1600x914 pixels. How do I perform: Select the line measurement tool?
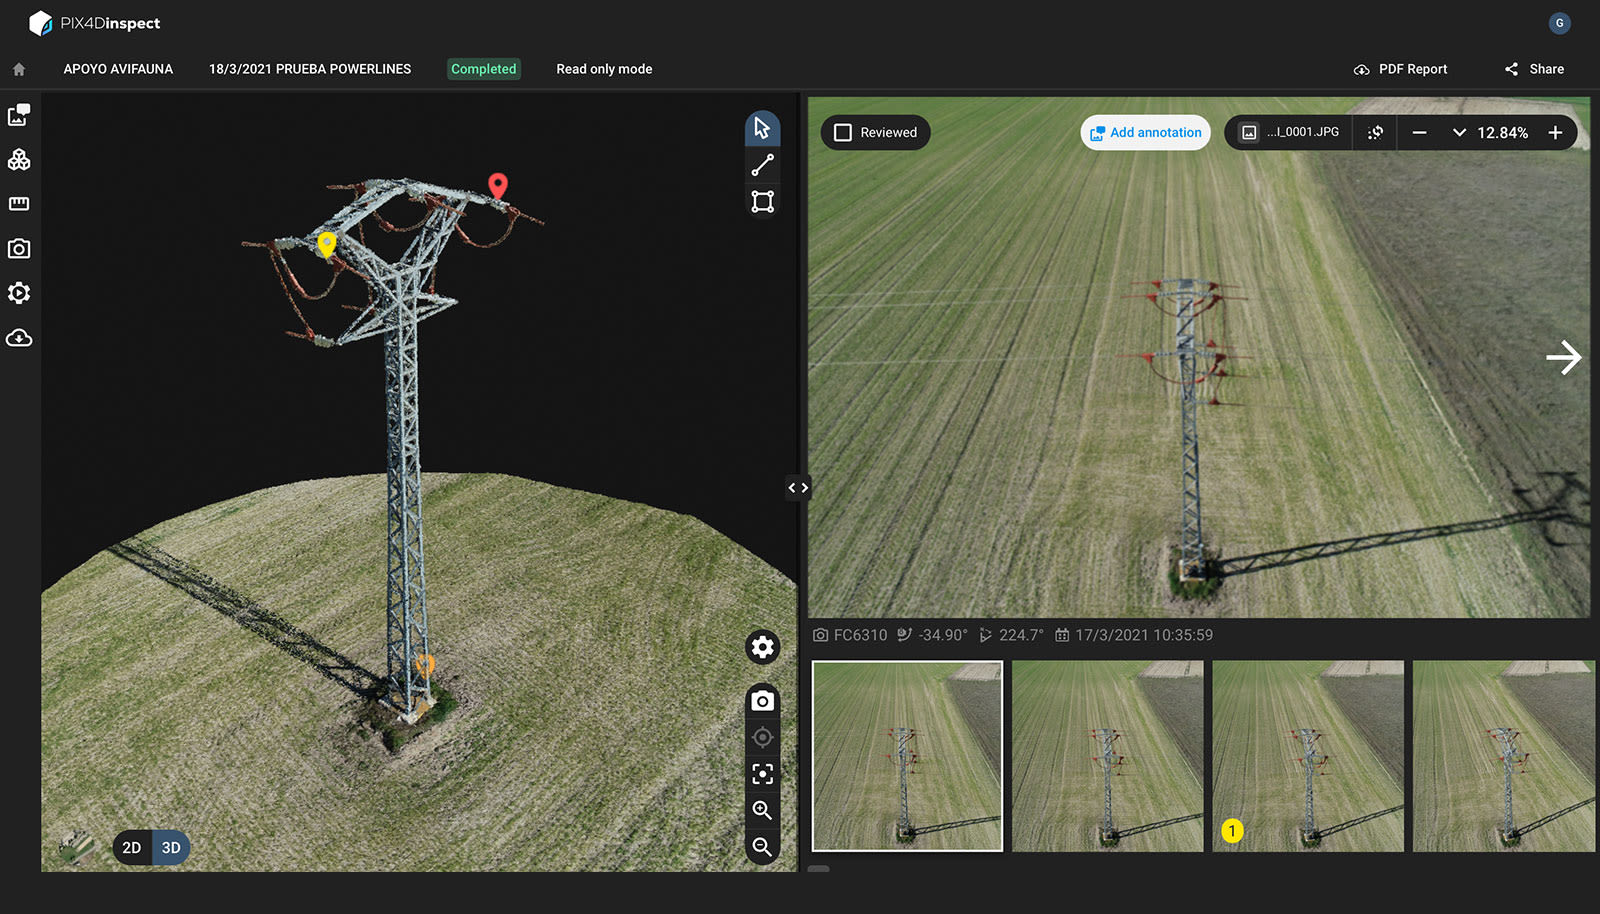pos(762,164)
